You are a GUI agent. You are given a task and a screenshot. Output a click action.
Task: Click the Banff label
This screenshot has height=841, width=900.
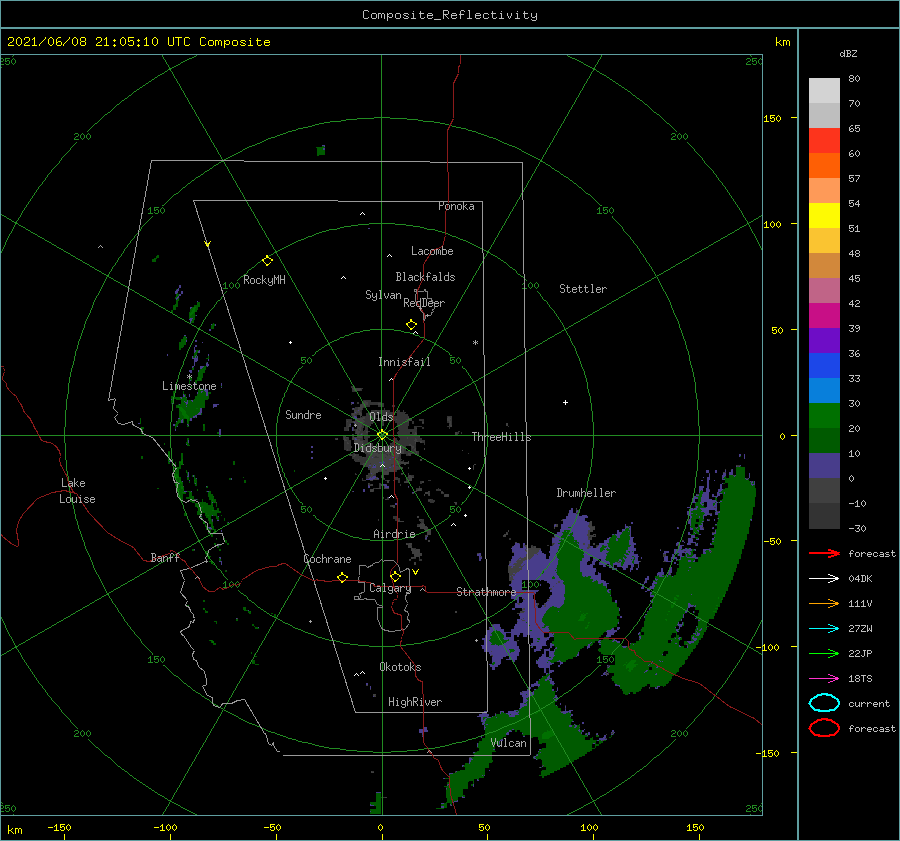(165, 557)
